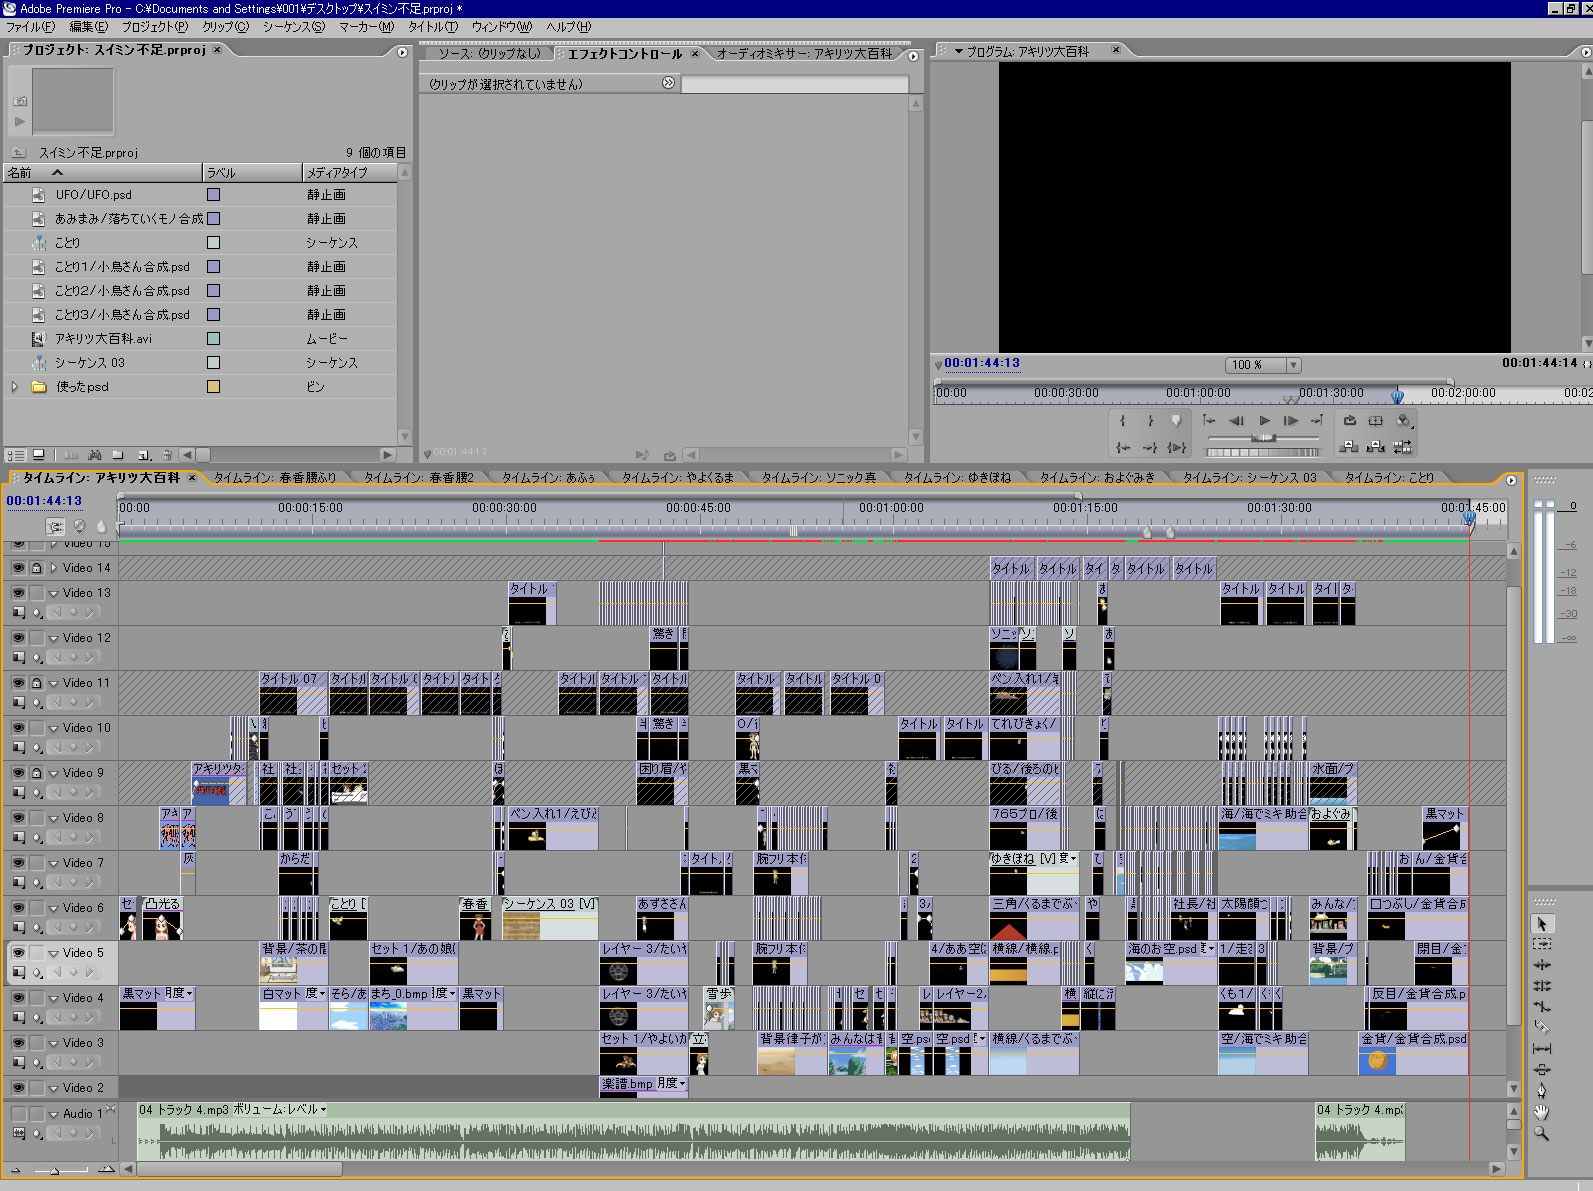The image size is (1593, 1191).
Task: Play the program monitor
Action: tap(1264, 421)
